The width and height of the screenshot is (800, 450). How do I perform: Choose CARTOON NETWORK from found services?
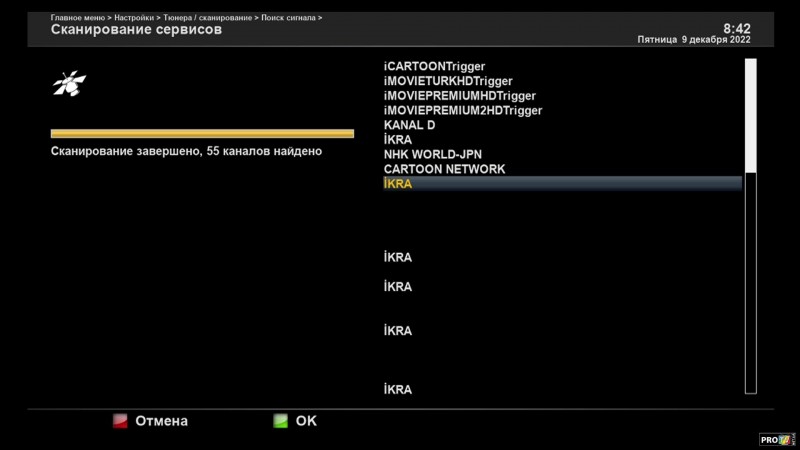pos(444,169)
